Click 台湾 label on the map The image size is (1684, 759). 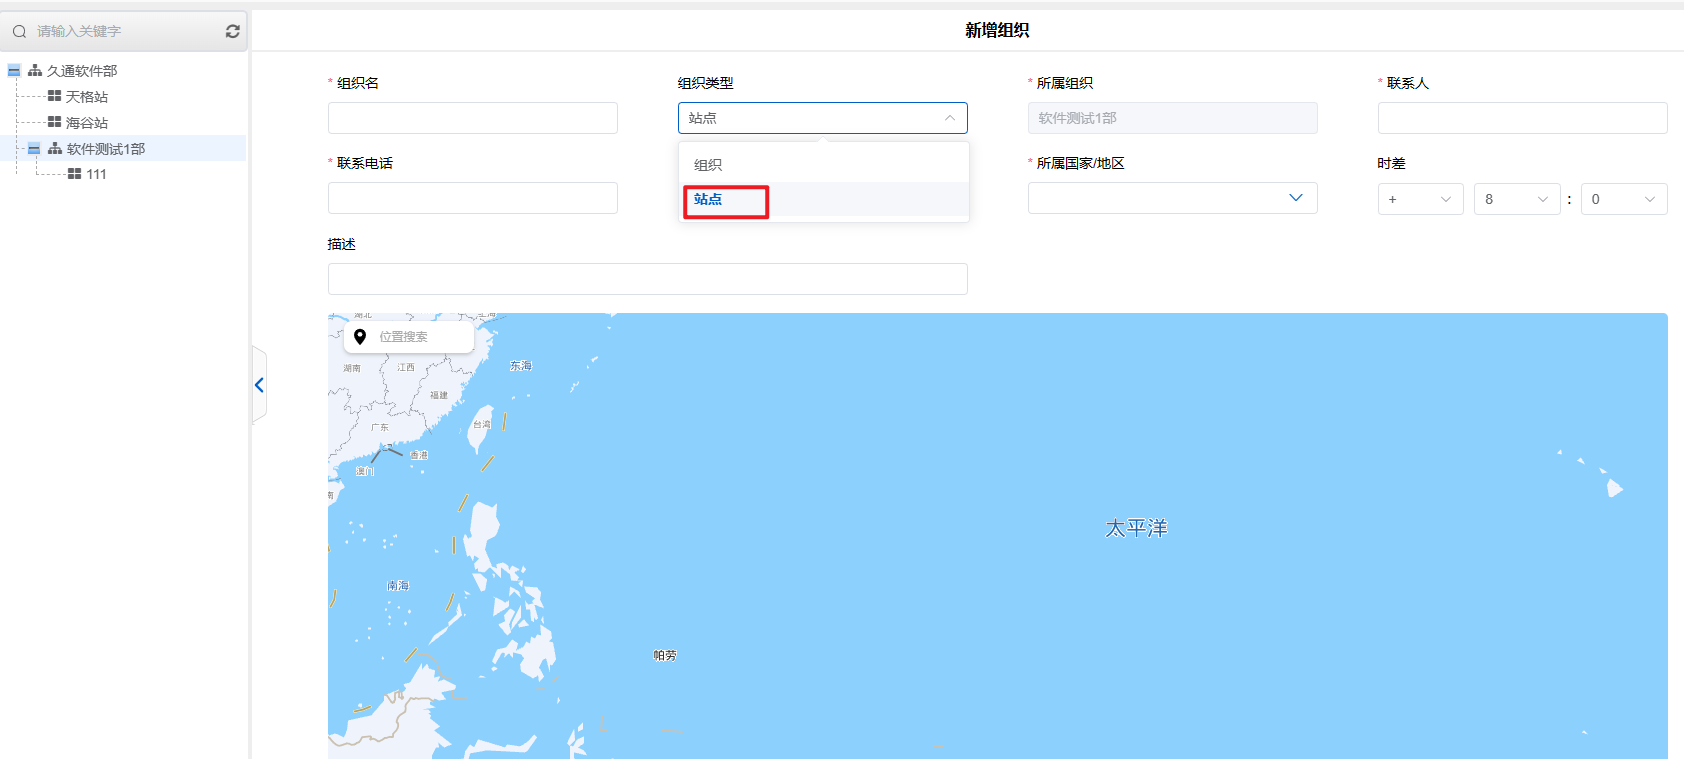coord(482,424)
